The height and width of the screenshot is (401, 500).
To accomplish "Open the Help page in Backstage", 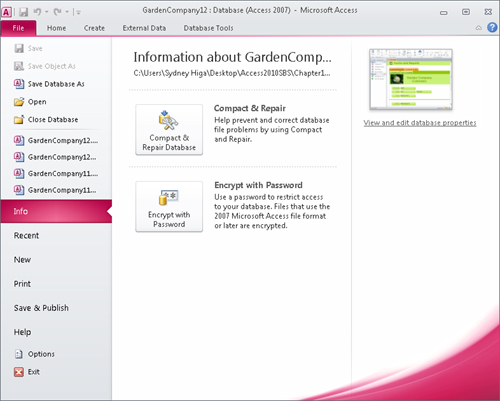I will point(22,332).
